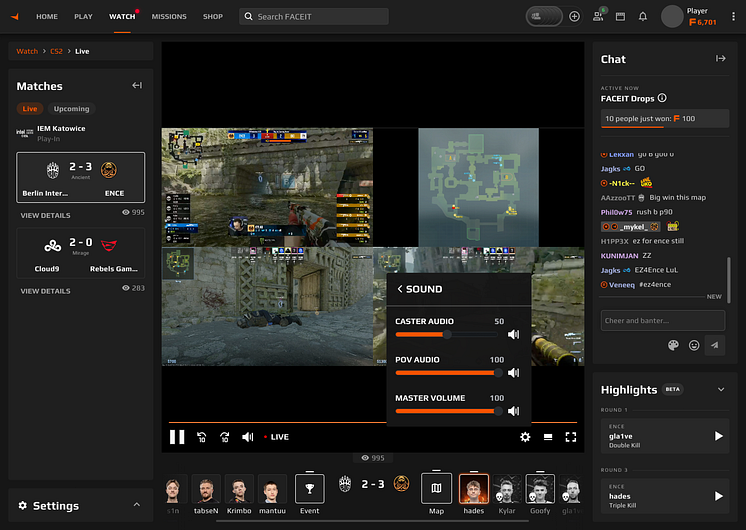Adjust the caster audio slider

447,334
